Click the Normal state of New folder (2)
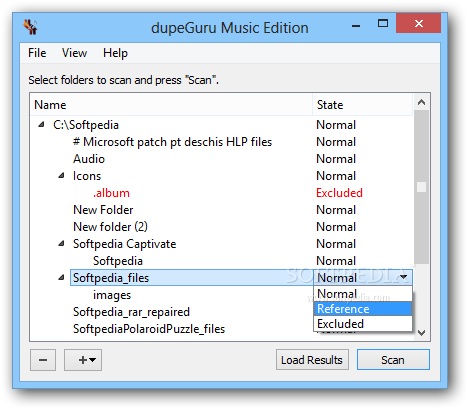Image resolution: width=468 pixels, height=409 pixels. click(336, 227)
